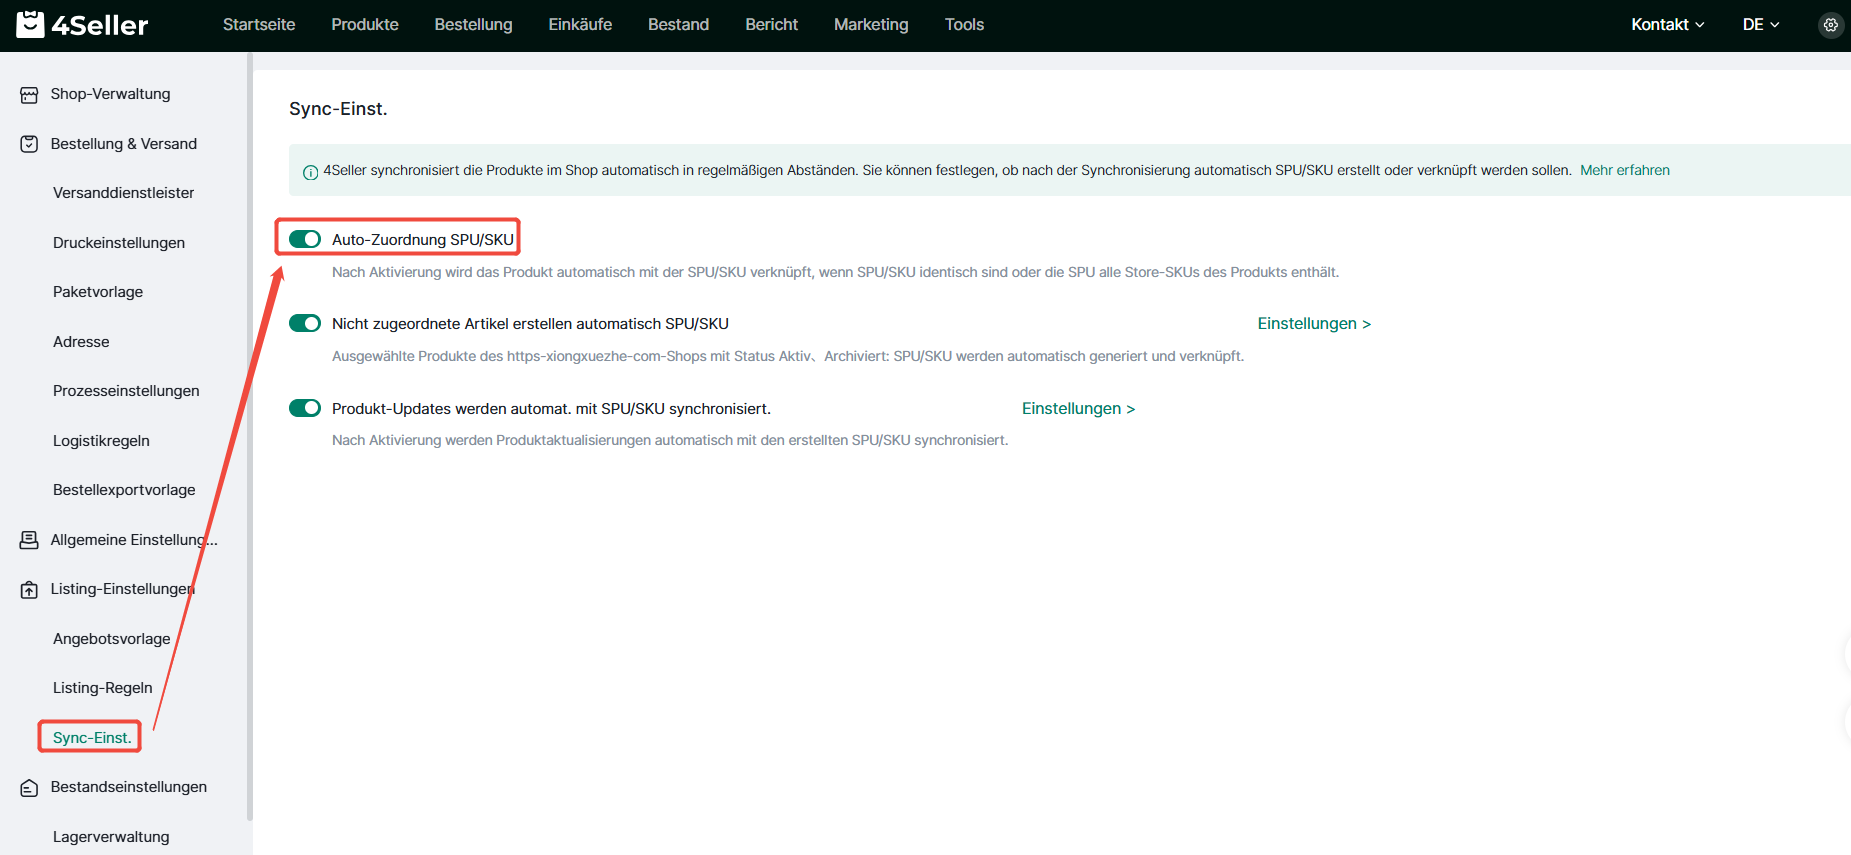Click the Listing-Einstellungen upload icon
This screenshot has height=855, width=1851.
point(29,590)
